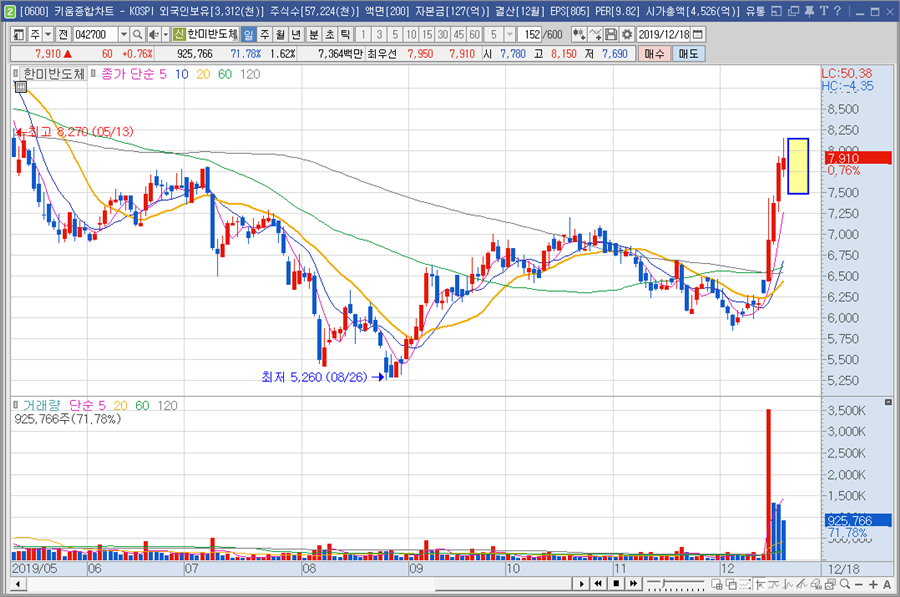This screenshot has height=597, width=900.
Task: Select the daily 일 period toggle
Action: (x=248, y=34)
